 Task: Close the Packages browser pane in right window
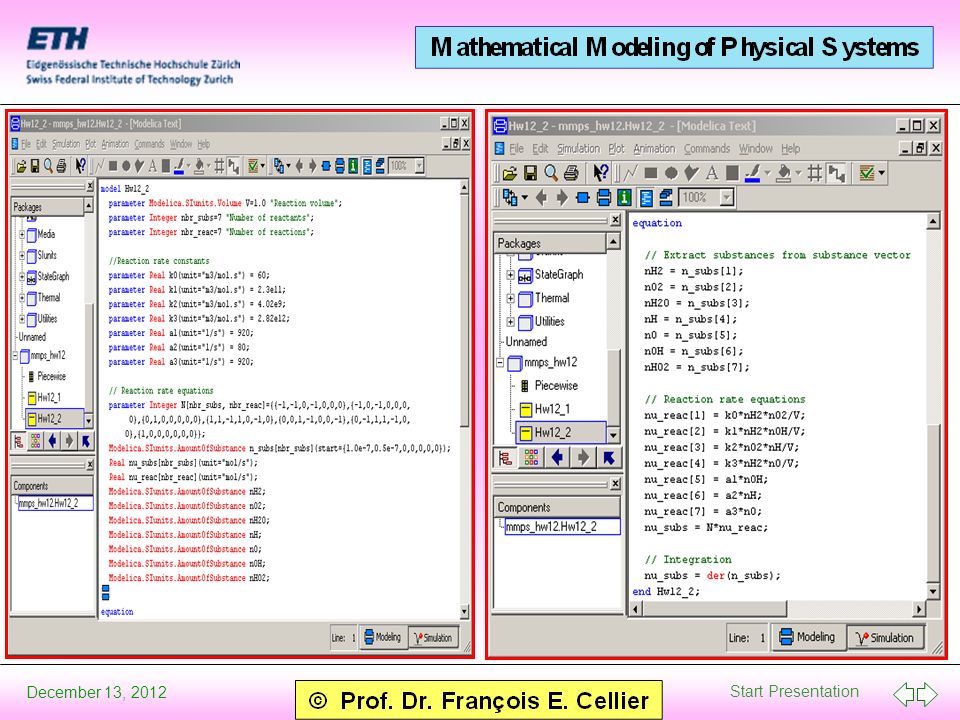tap(615, 220)
